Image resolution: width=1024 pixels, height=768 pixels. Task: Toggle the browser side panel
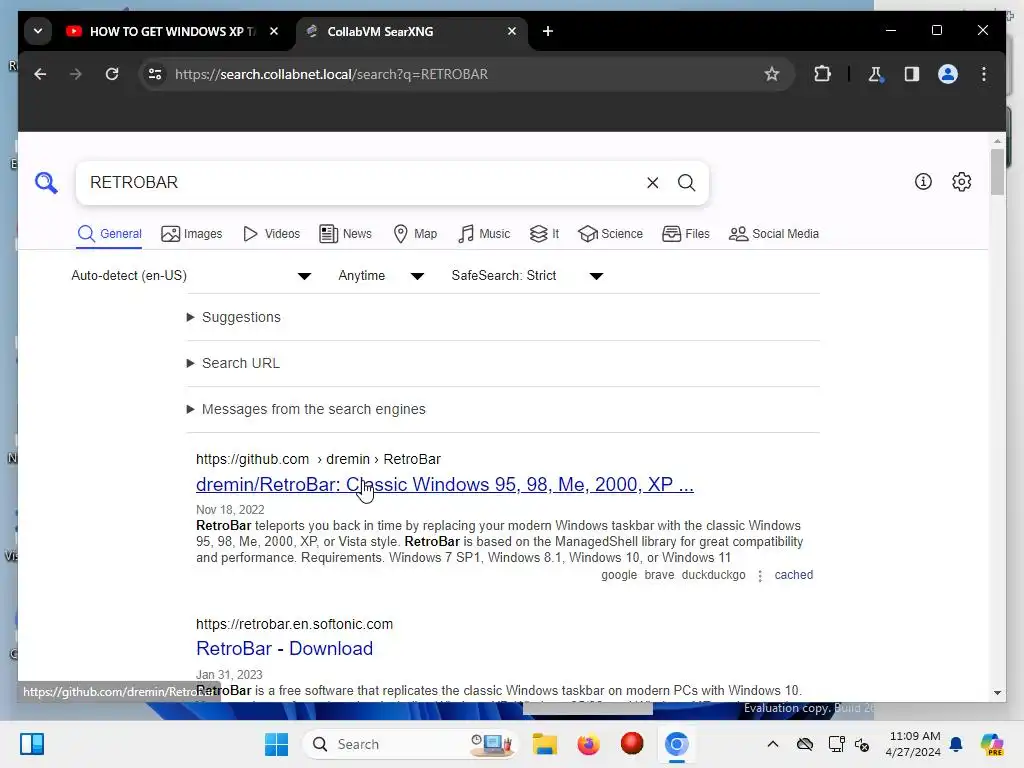pyautogui.click(x=912, y=74)
